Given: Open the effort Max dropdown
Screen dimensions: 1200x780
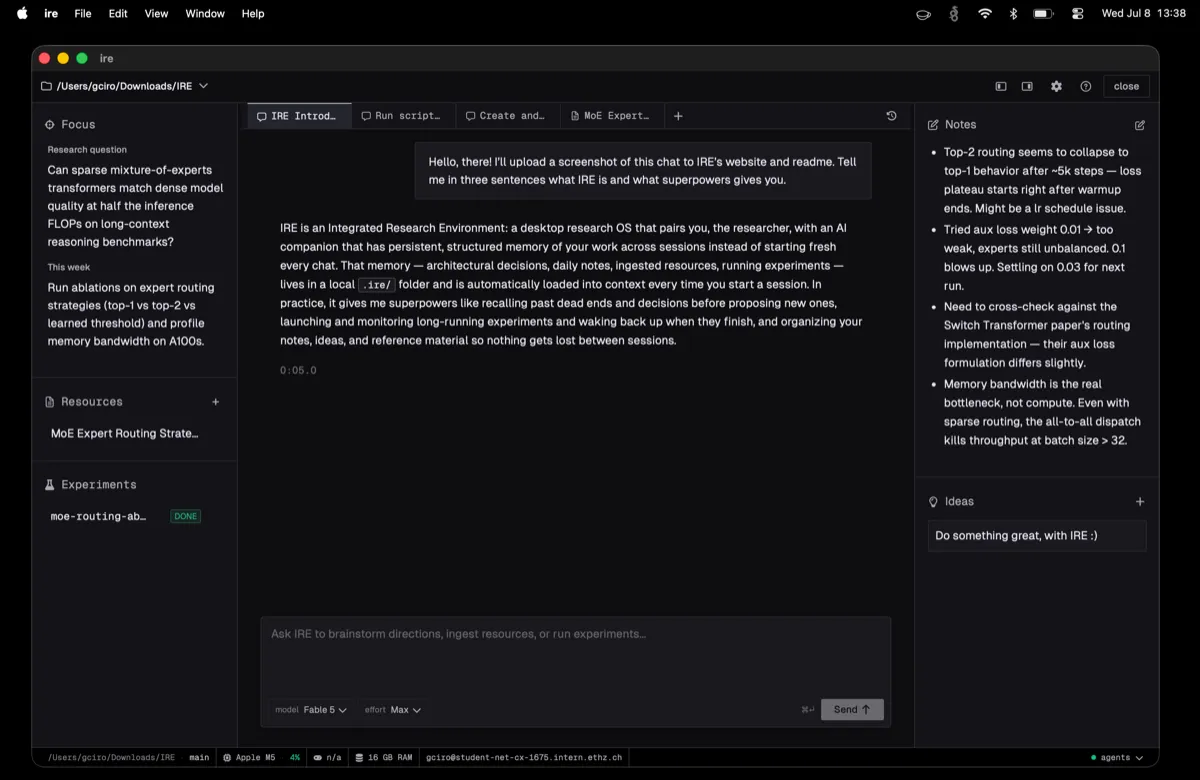Looking at the screenshot, I should tap(393, 710).
